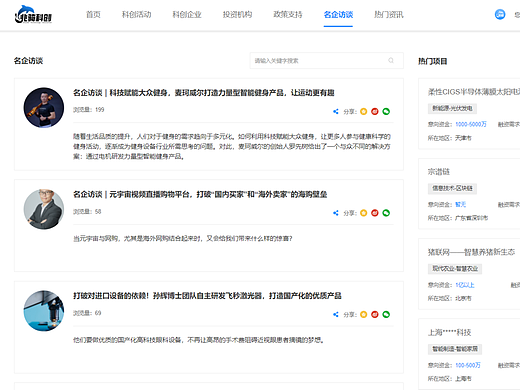Click the fitness article summary paragraph

pyautogui.click(x=232, y=146)
